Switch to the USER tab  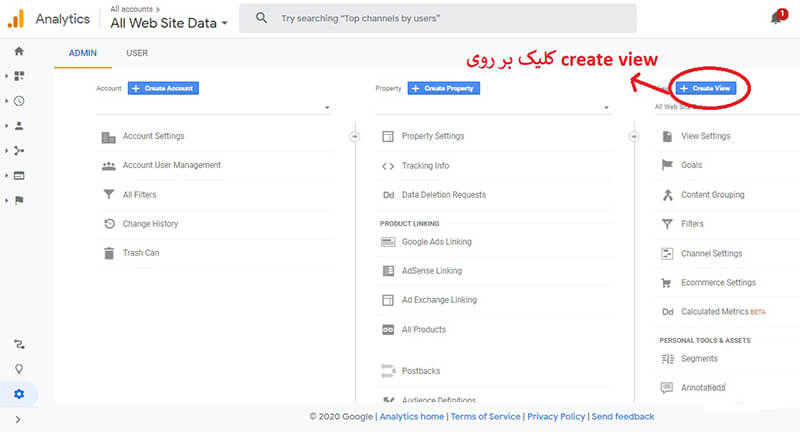click(x=137, y=53)
